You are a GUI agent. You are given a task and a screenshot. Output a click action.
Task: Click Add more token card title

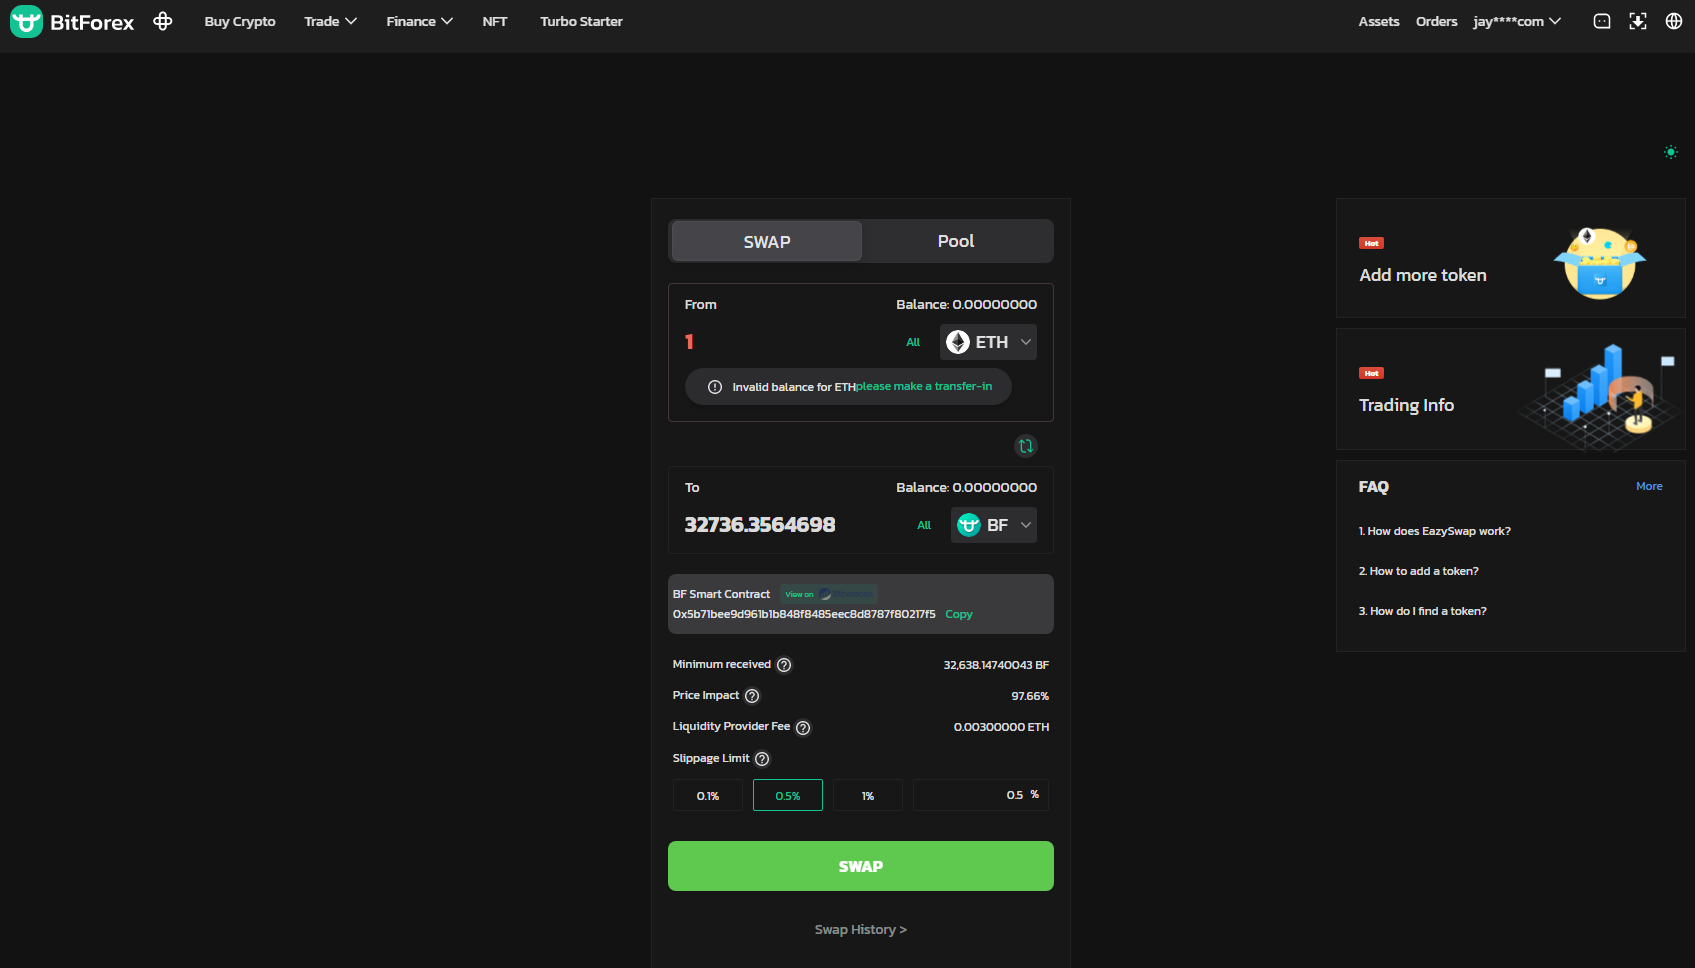[1423, 275]
